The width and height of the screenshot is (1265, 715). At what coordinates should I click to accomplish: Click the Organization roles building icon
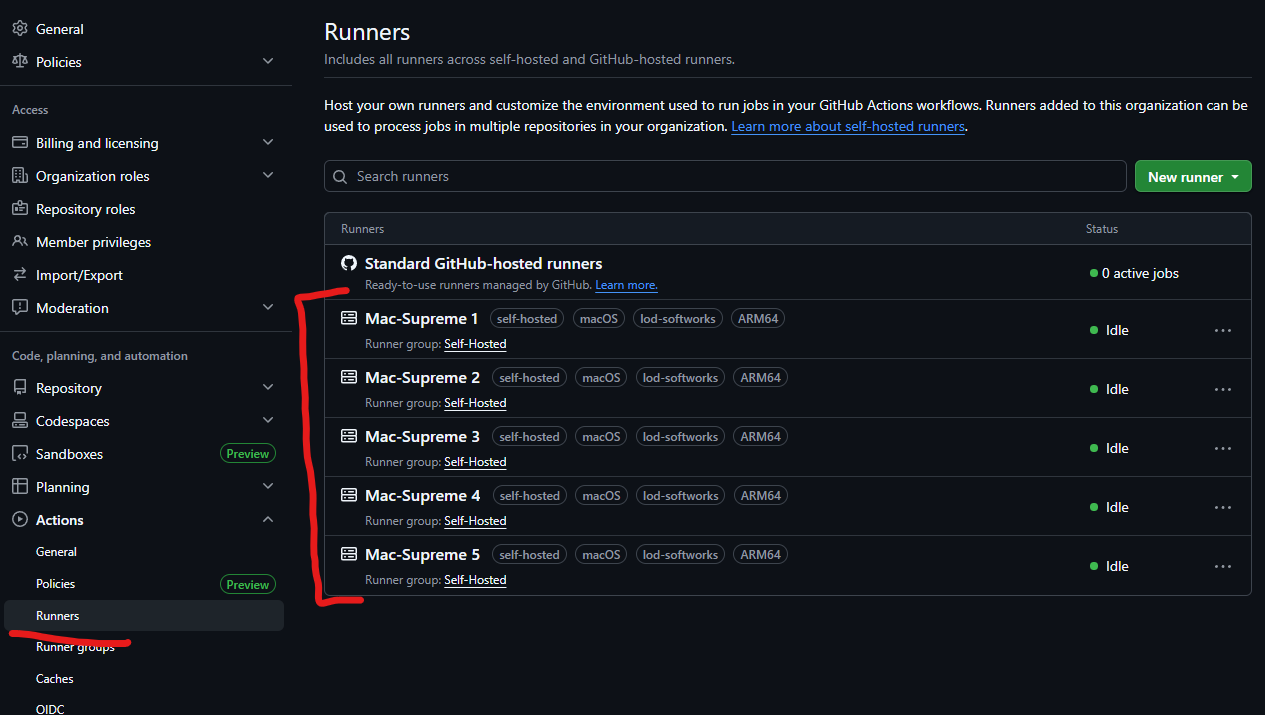pos(19,176)
